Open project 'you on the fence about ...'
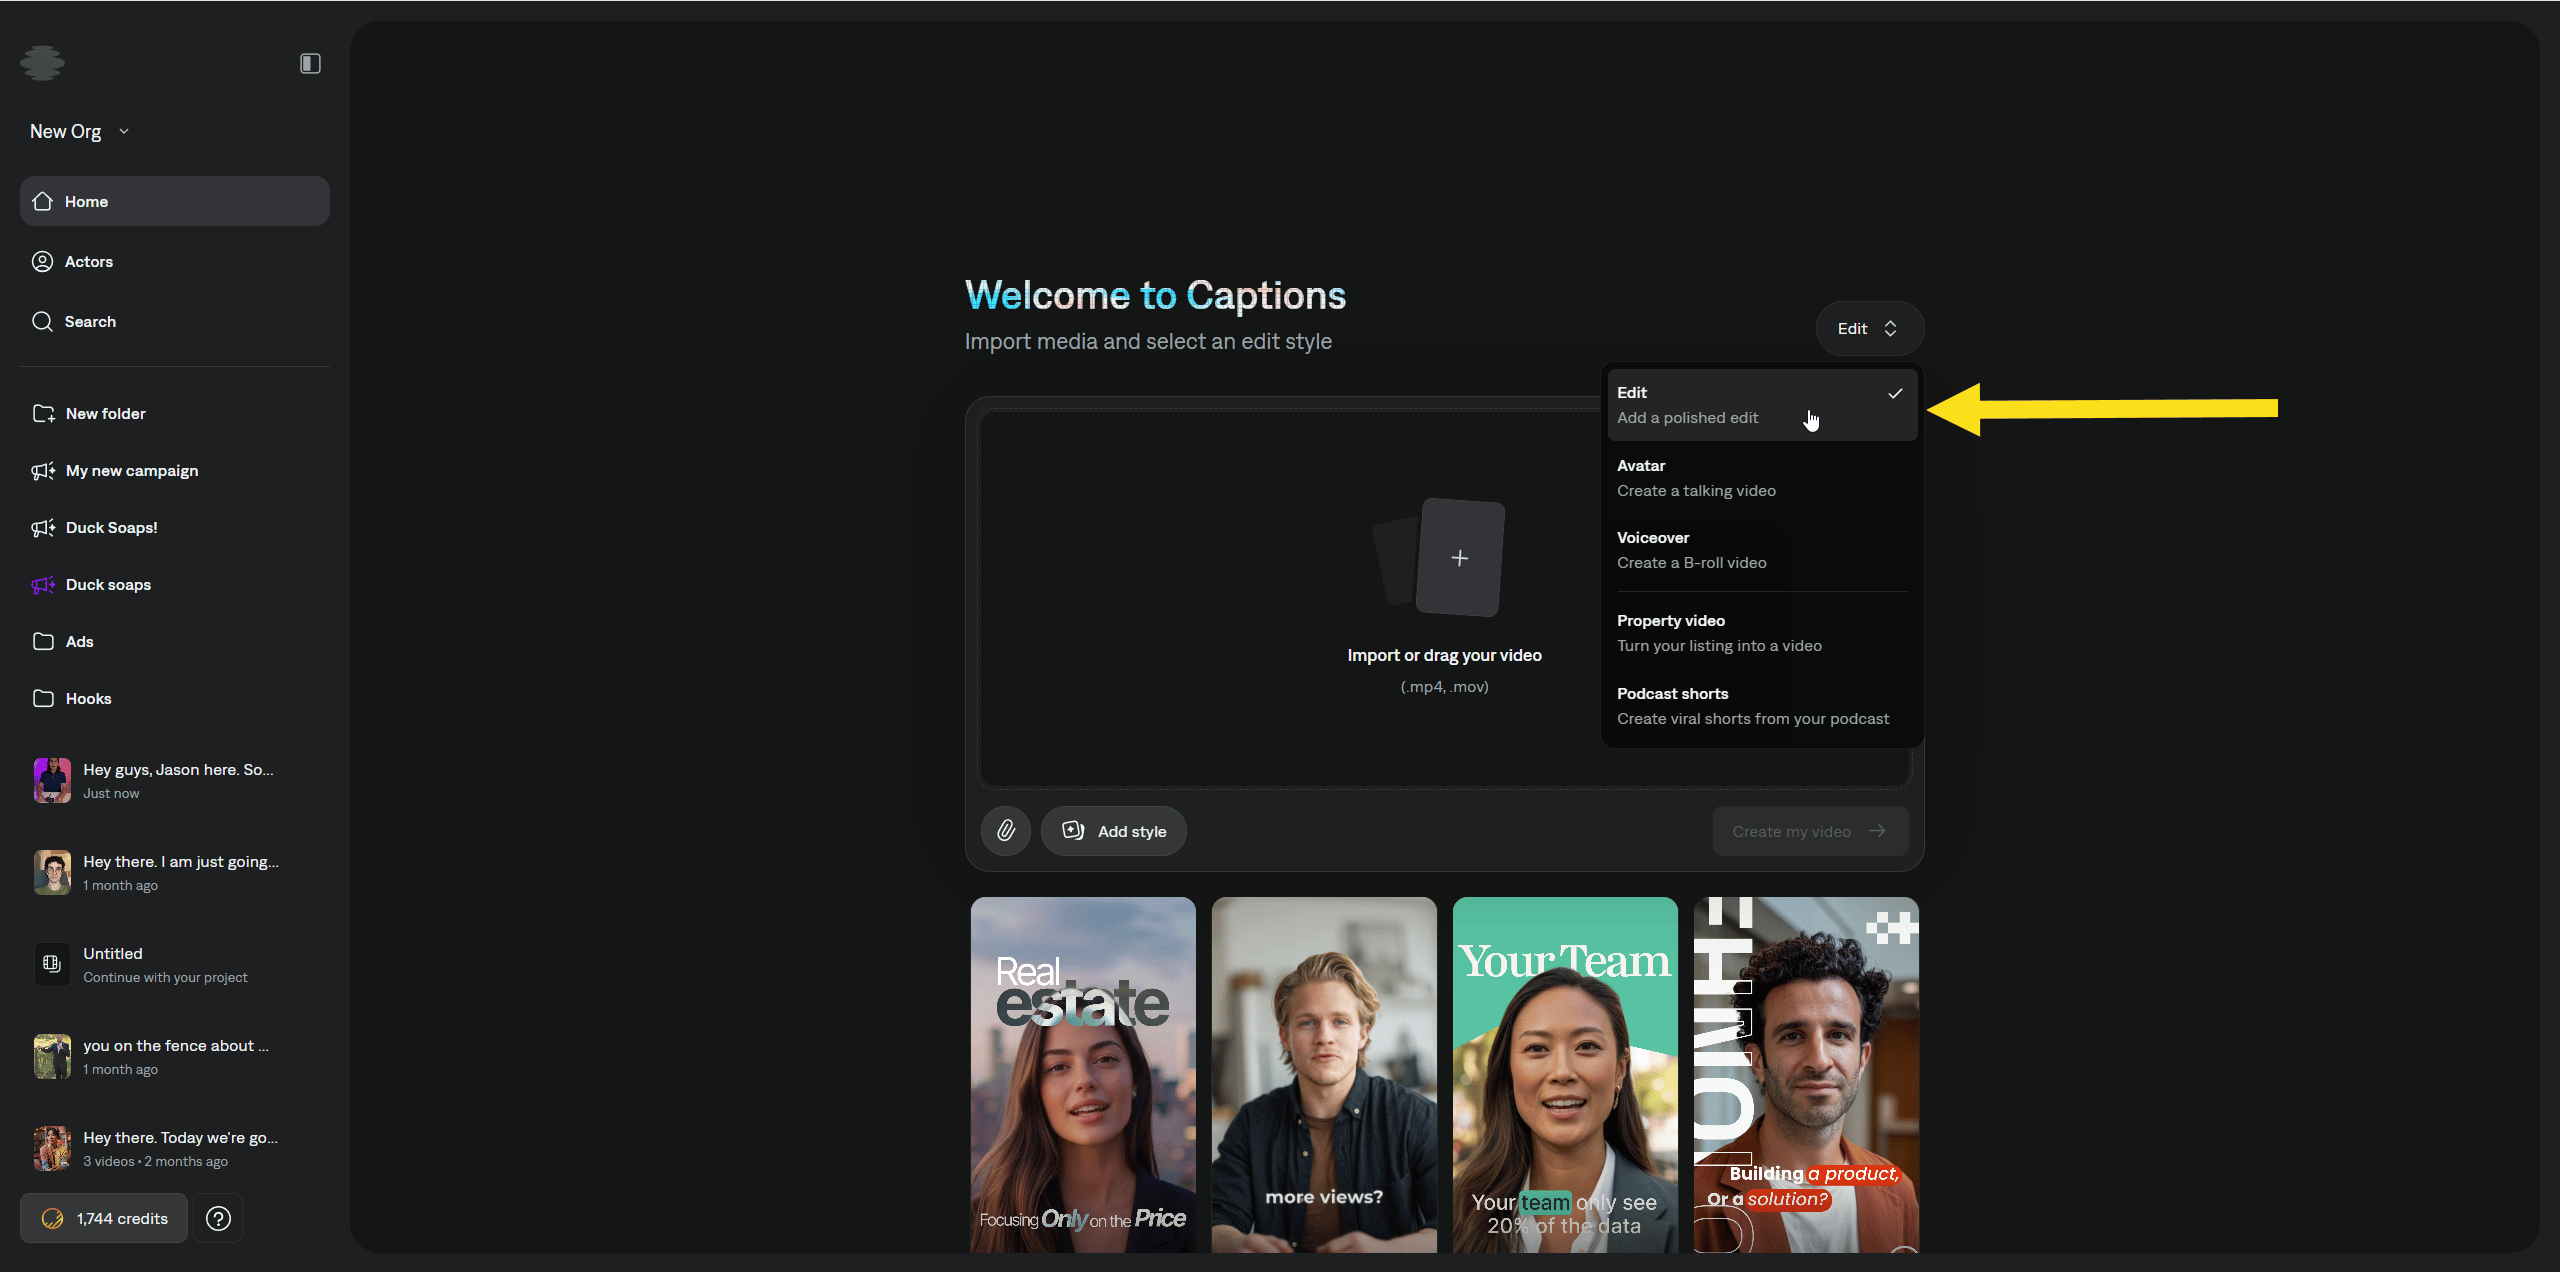This screenshot has width=2560, height=1272. point(174,1056)
